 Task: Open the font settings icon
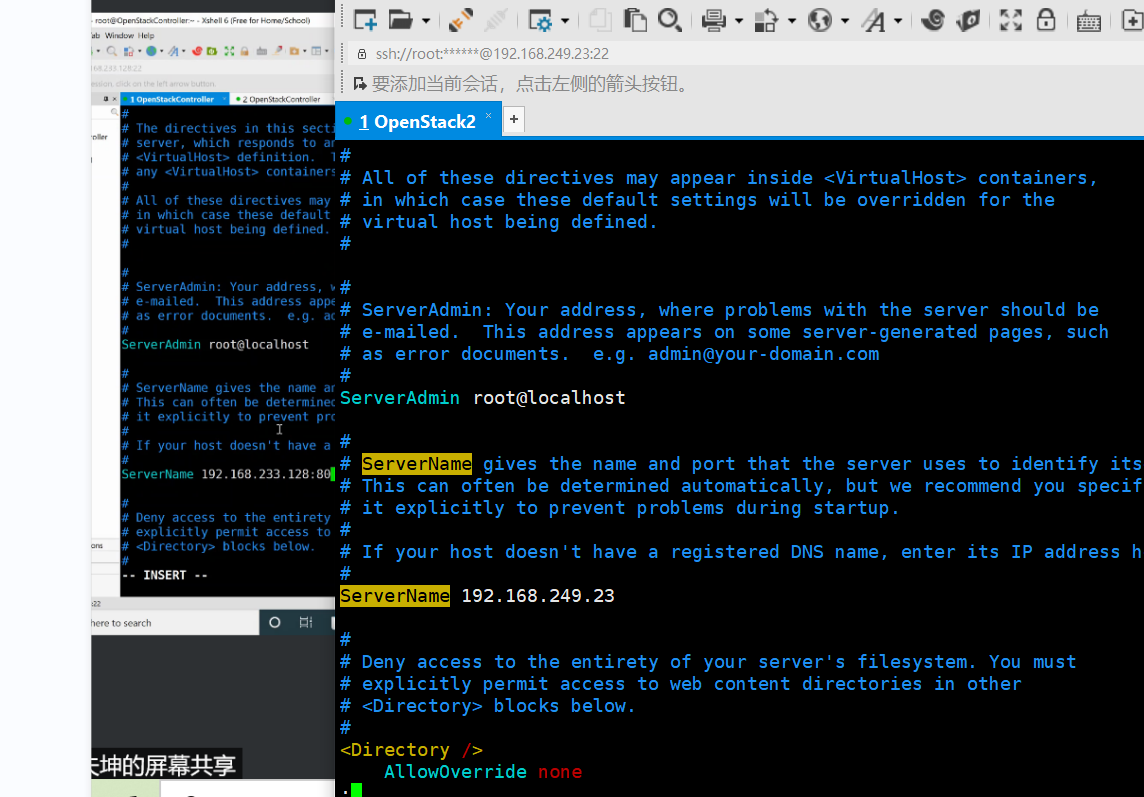(x=873, y=20)
